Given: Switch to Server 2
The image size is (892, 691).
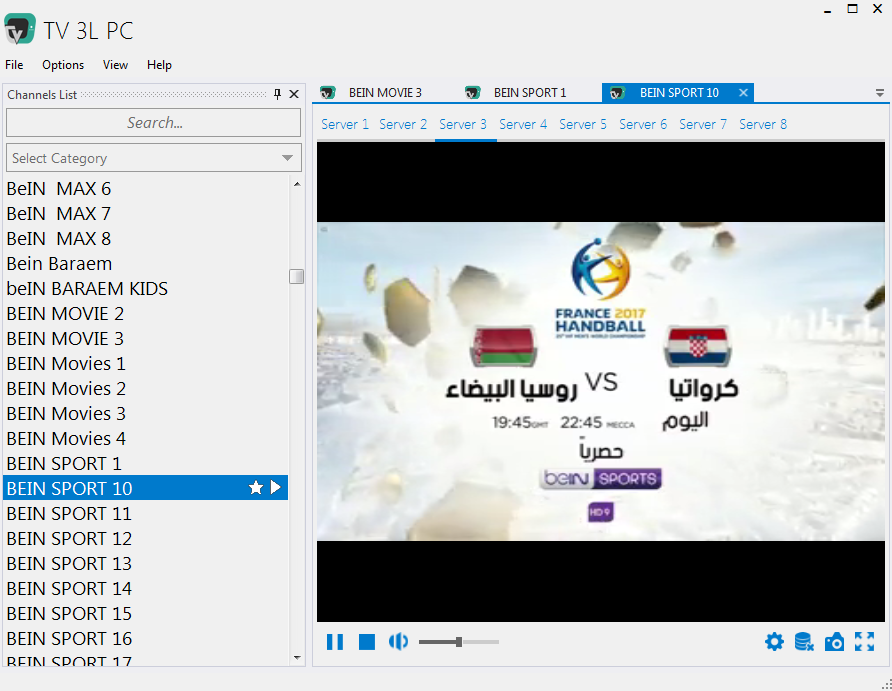Looking at the screenshot, I should point(403,125).
